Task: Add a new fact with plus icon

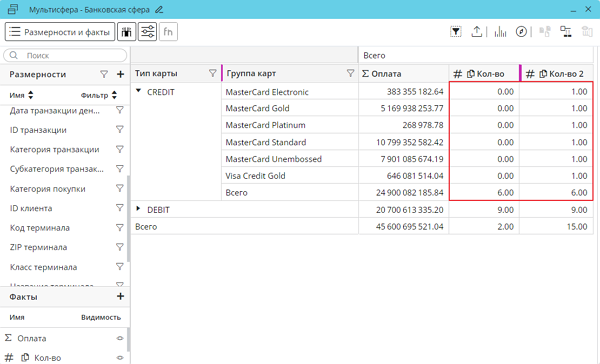Action: 121,296
